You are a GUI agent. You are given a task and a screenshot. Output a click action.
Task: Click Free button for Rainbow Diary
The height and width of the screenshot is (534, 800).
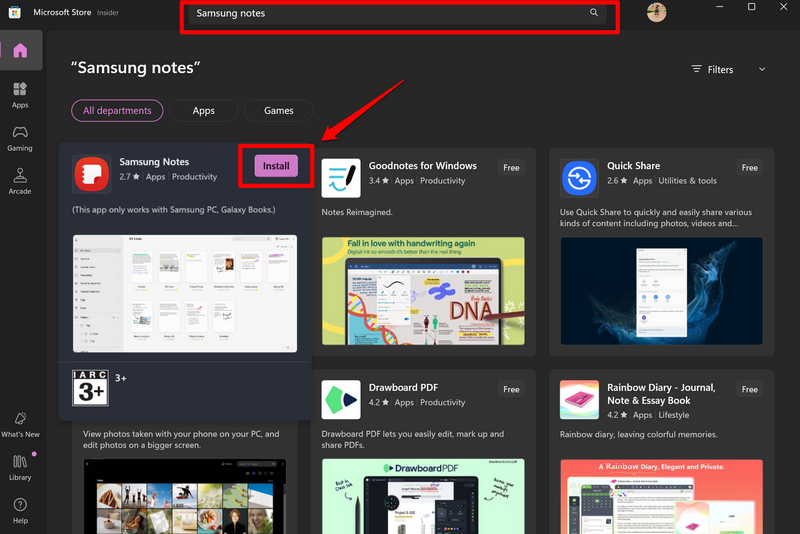(x=749, y=389)
